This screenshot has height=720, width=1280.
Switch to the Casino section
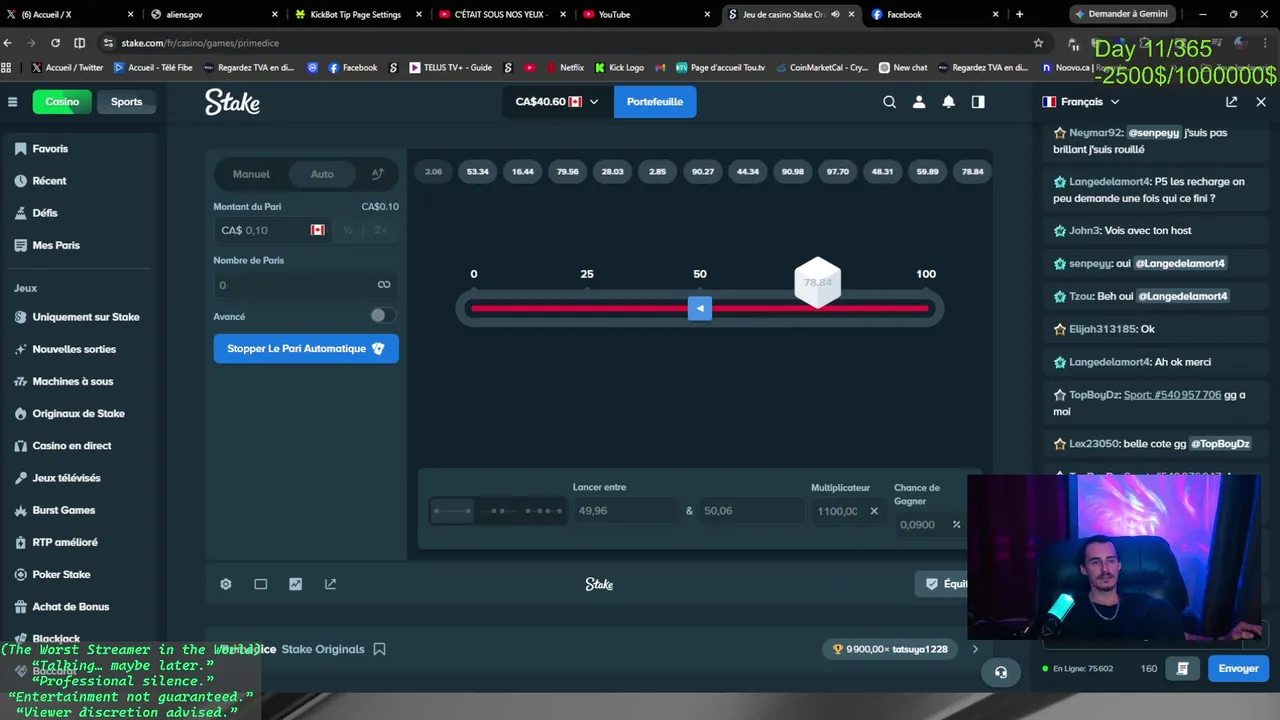tap(62, 102)
